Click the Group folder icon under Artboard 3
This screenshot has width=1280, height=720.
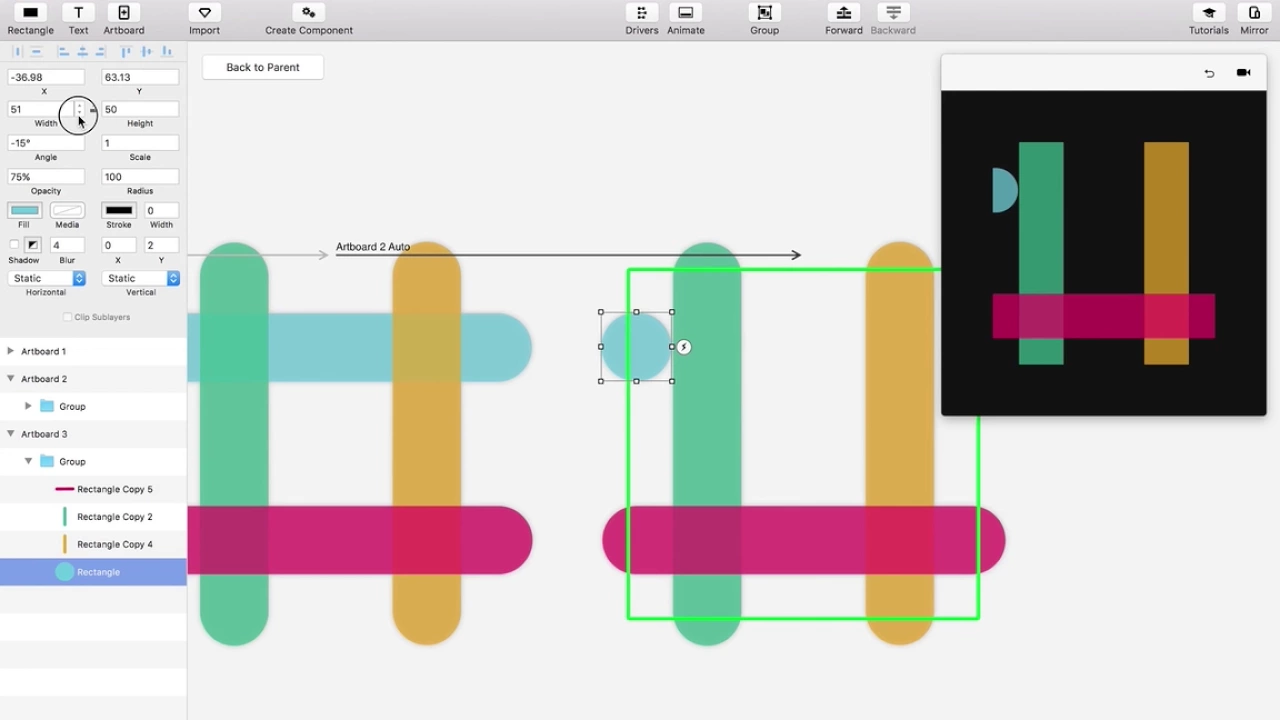point(47,462)
